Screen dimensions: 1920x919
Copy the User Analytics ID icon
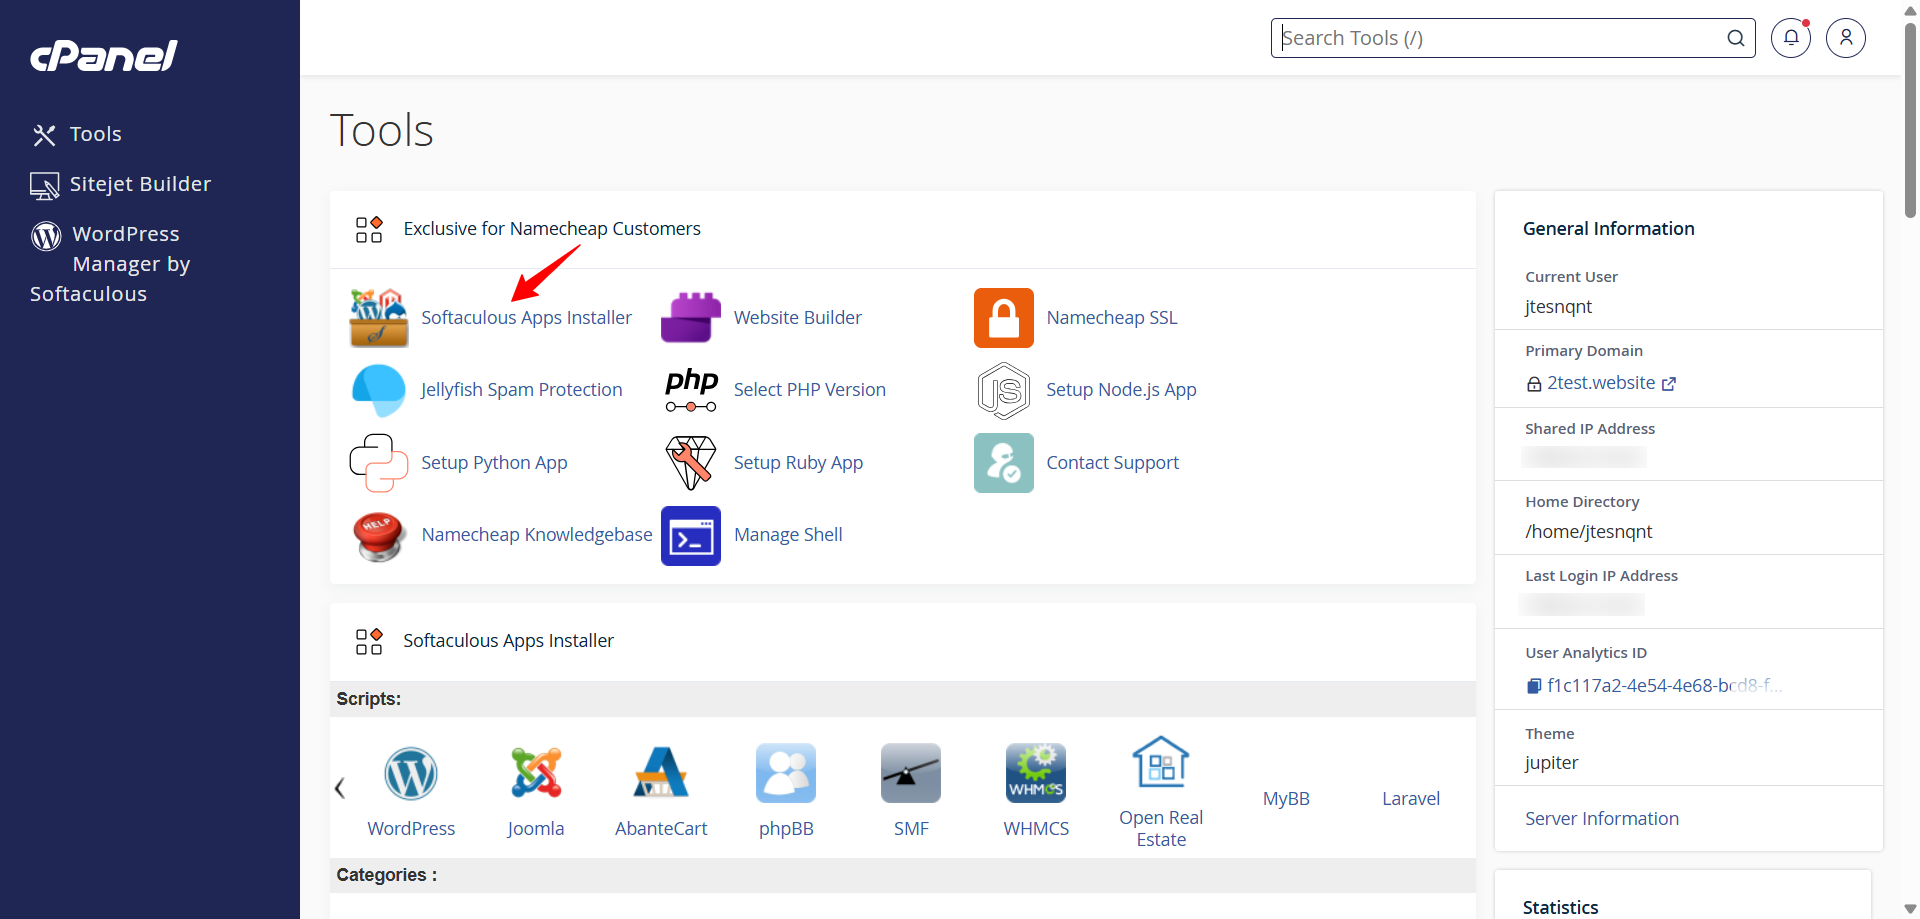[x=1534, y=686]
